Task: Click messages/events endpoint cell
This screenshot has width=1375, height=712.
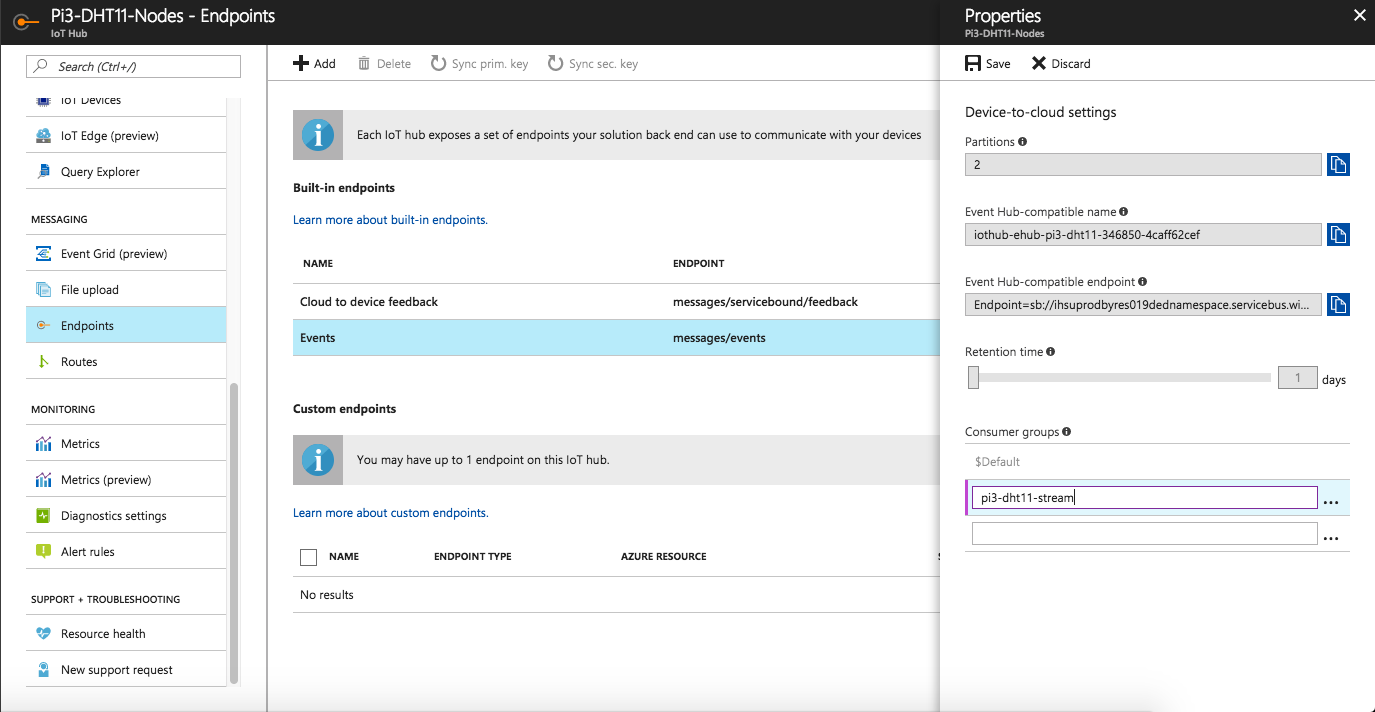Action: [x=719, y=338]
